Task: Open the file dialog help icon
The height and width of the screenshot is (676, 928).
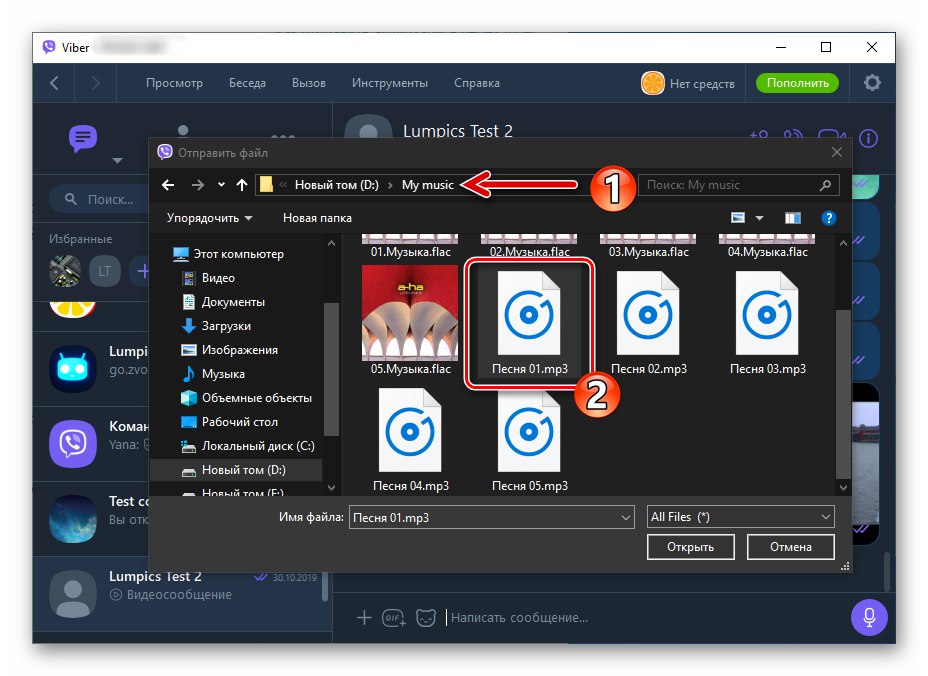Action: coord(829,218)
